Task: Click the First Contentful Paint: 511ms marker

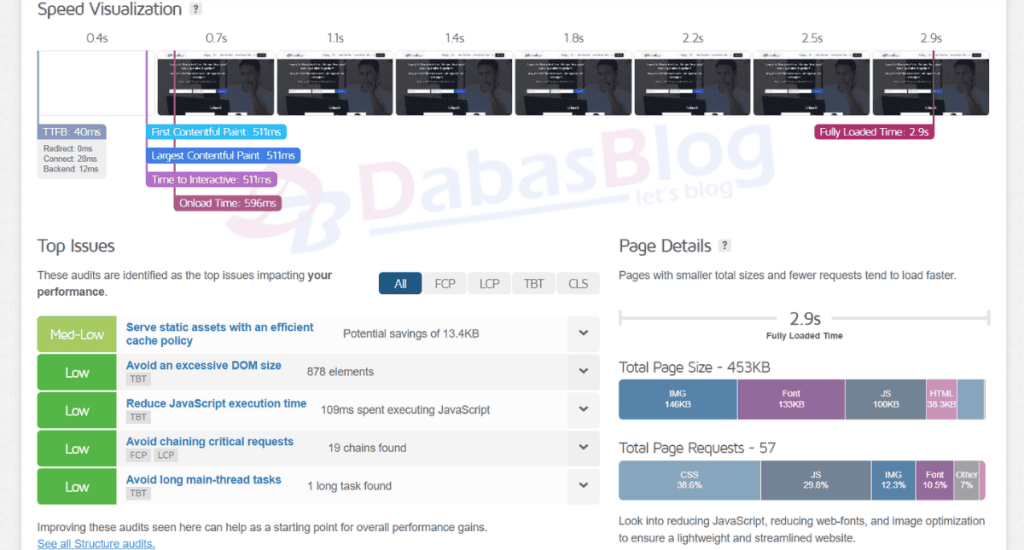Action: (216, 132)
